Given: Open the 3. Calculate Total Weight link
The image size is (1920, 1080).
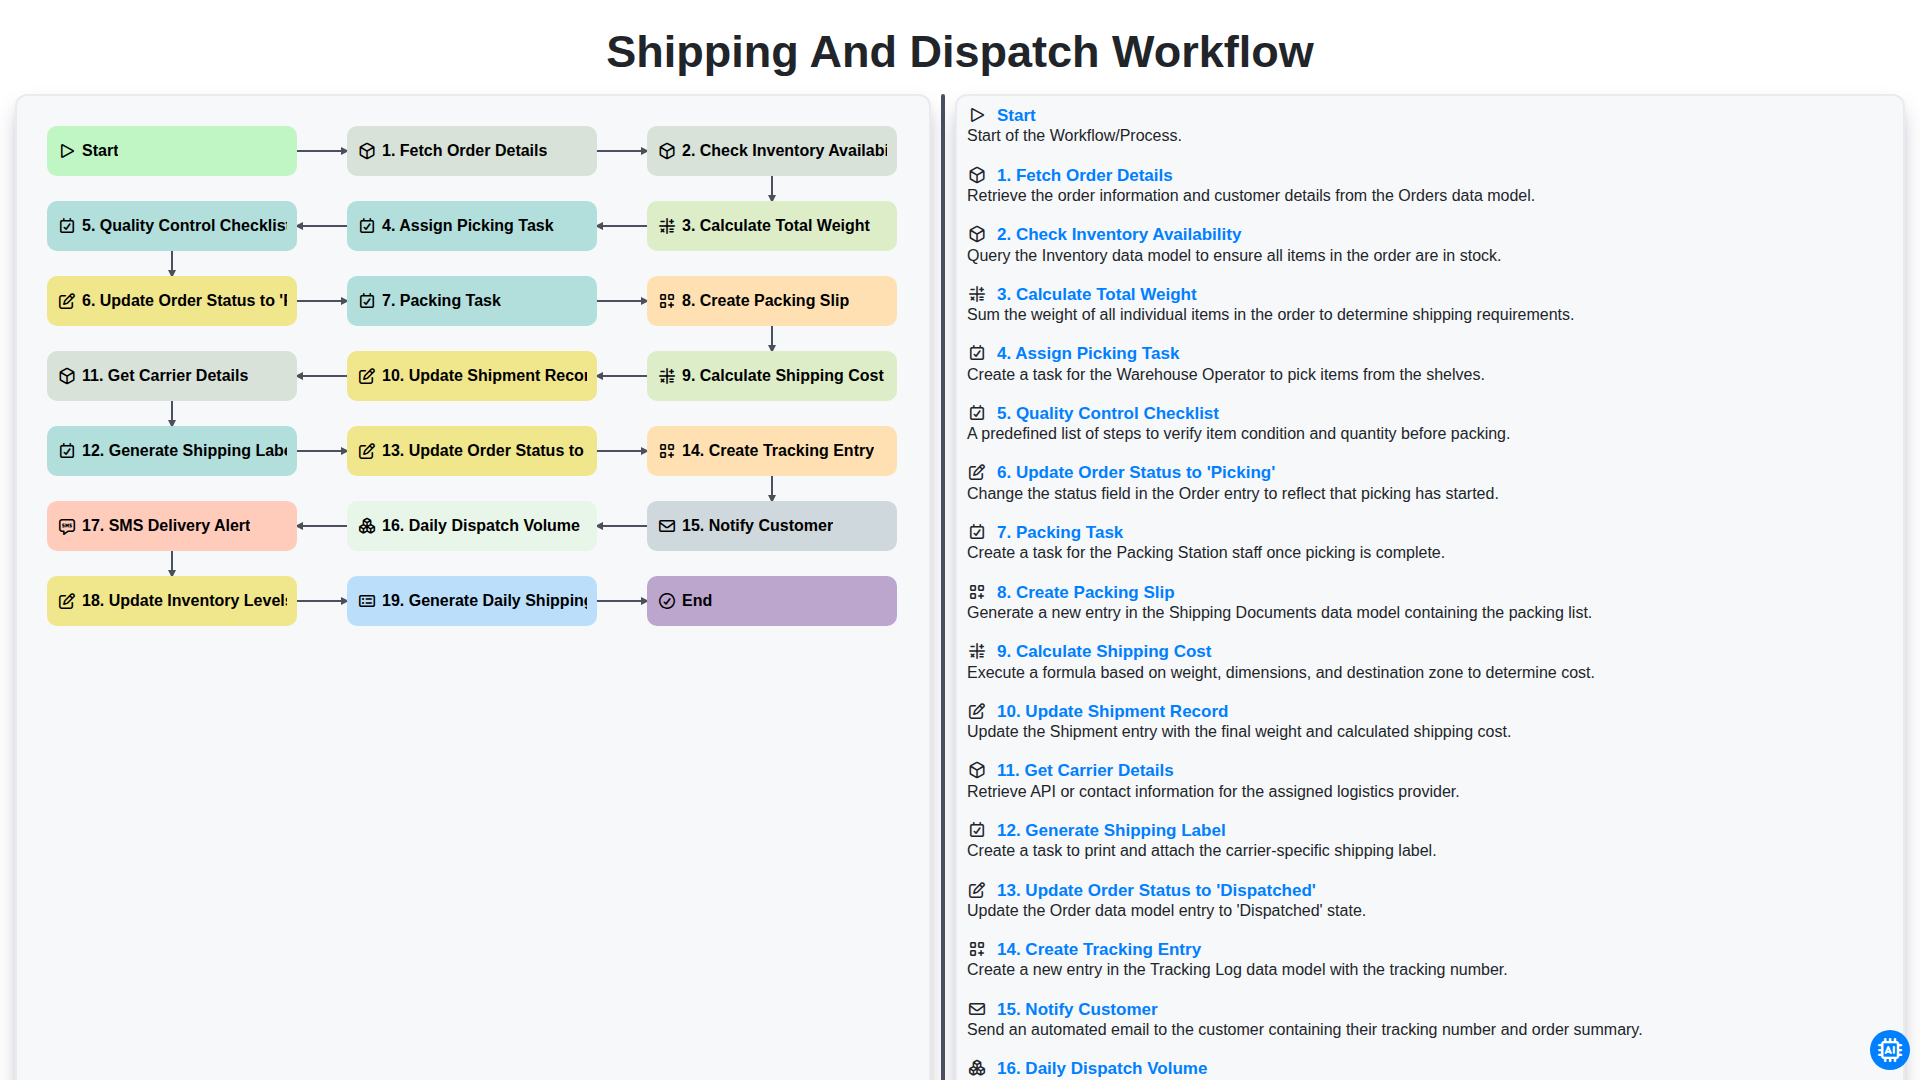Looking at the screenshot, I should tap(1096, 294).
